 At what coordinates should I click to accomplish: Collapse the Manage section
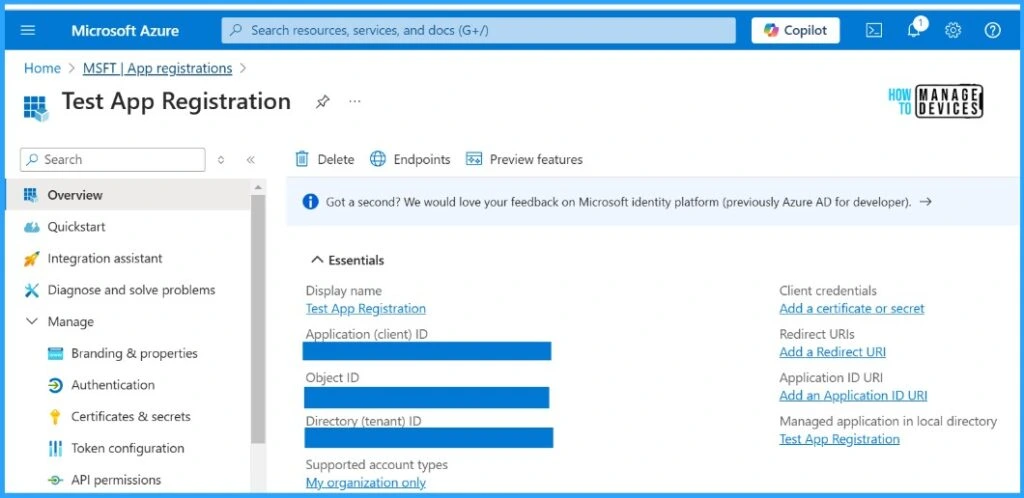[31, 321]
